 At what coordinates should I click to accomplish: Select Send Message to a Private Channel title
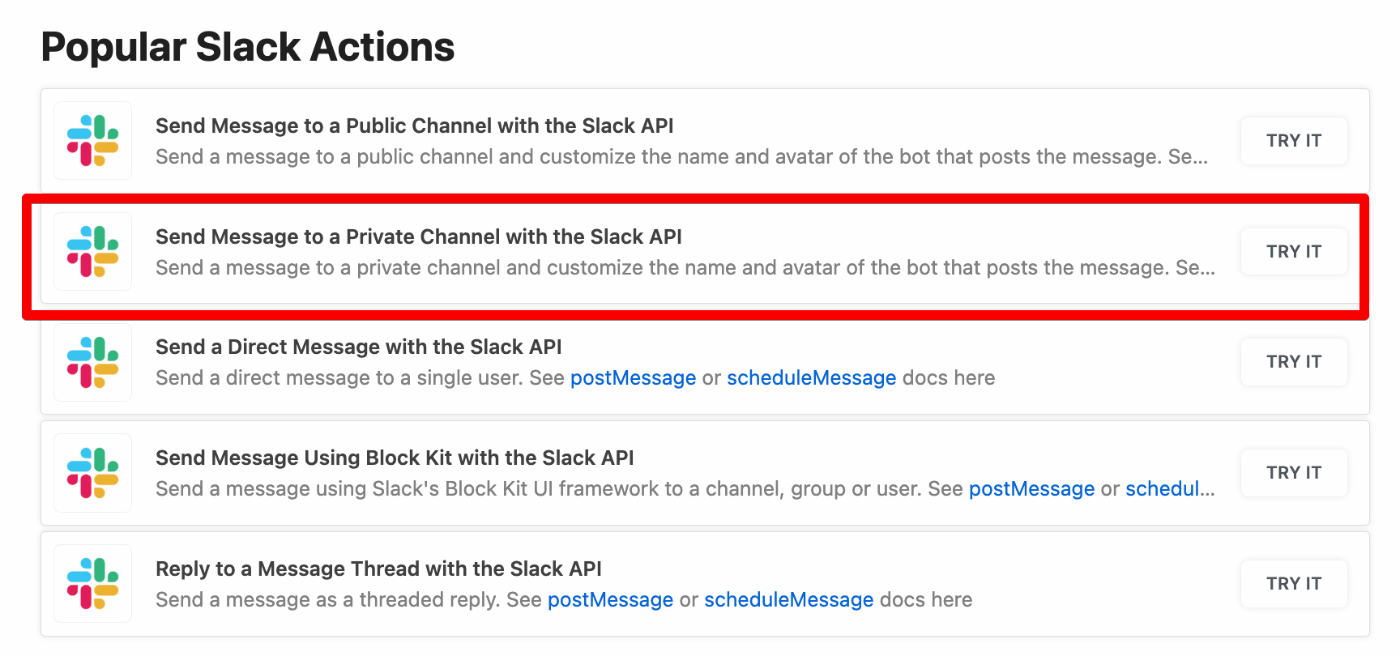pyautogui.click(x=418, y=237)
